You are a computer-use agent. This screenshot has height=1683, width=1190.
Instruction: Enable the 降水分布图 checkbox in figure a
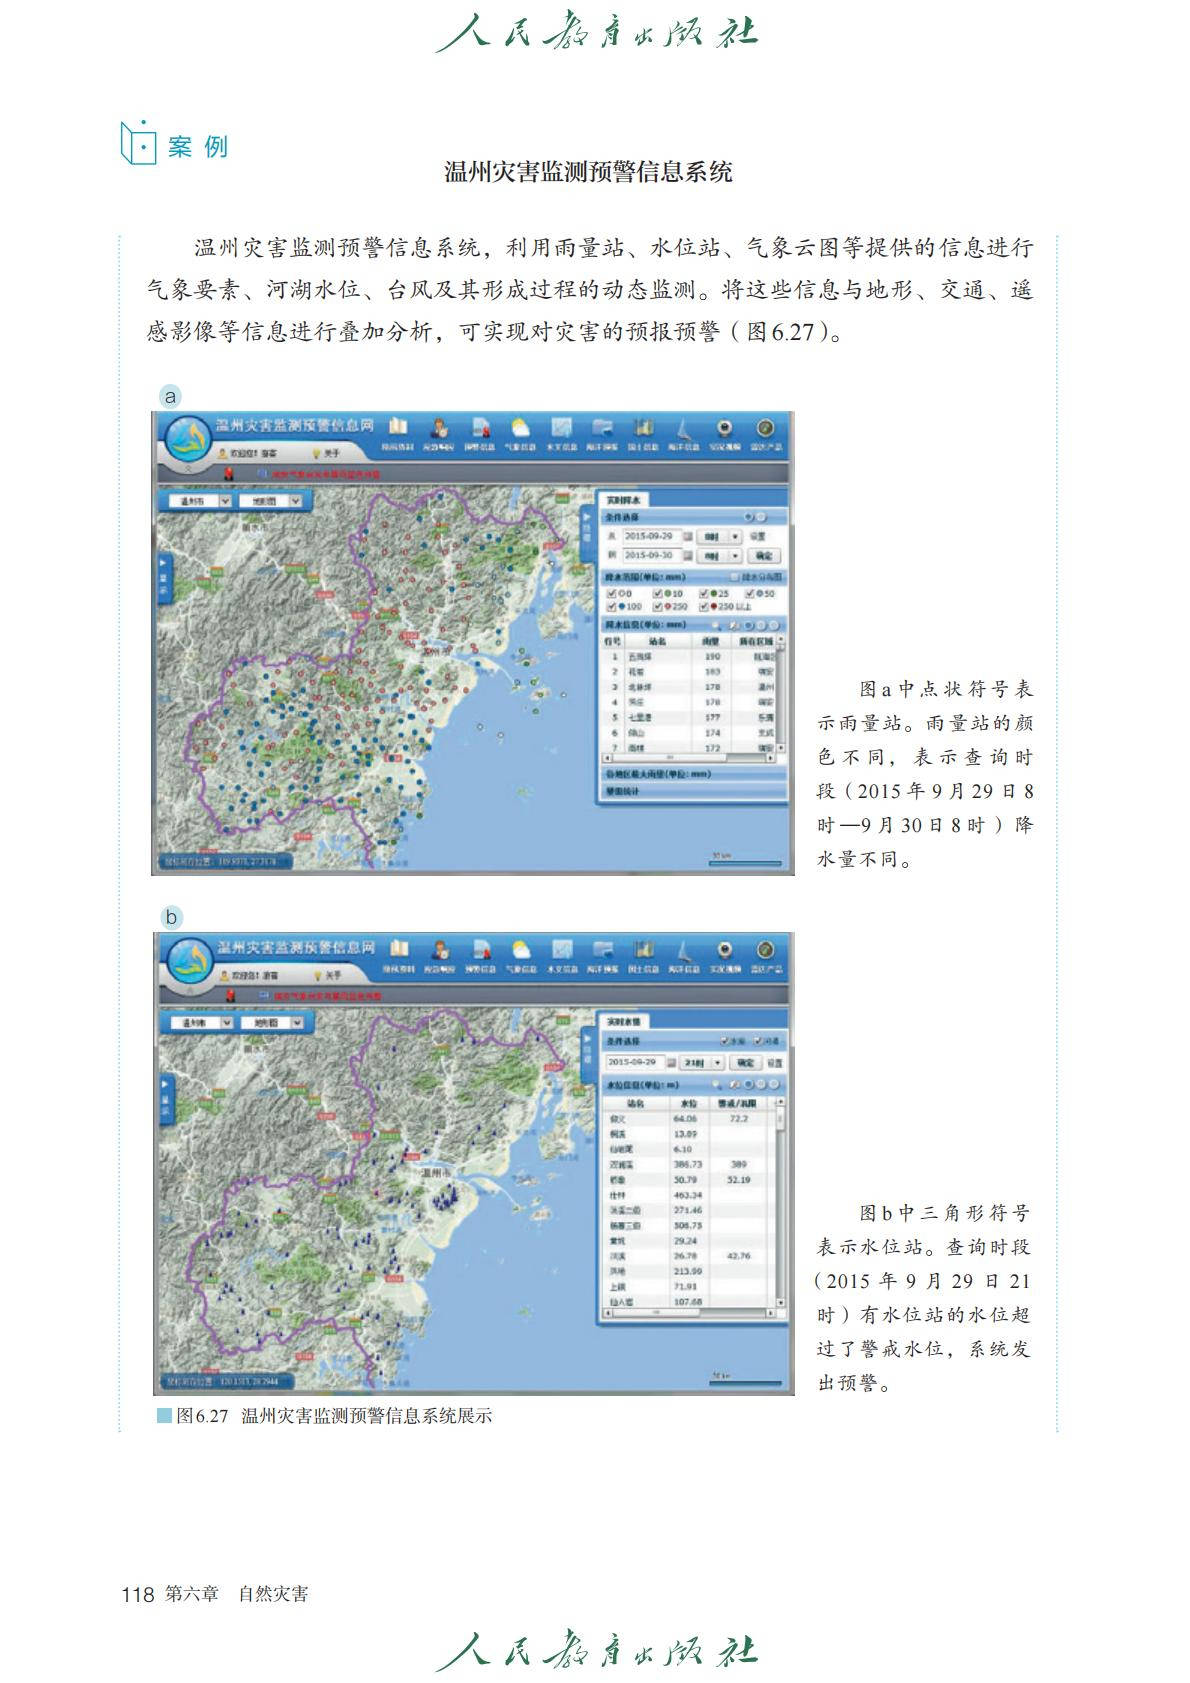pyautogui.click(x=735, y=578)
